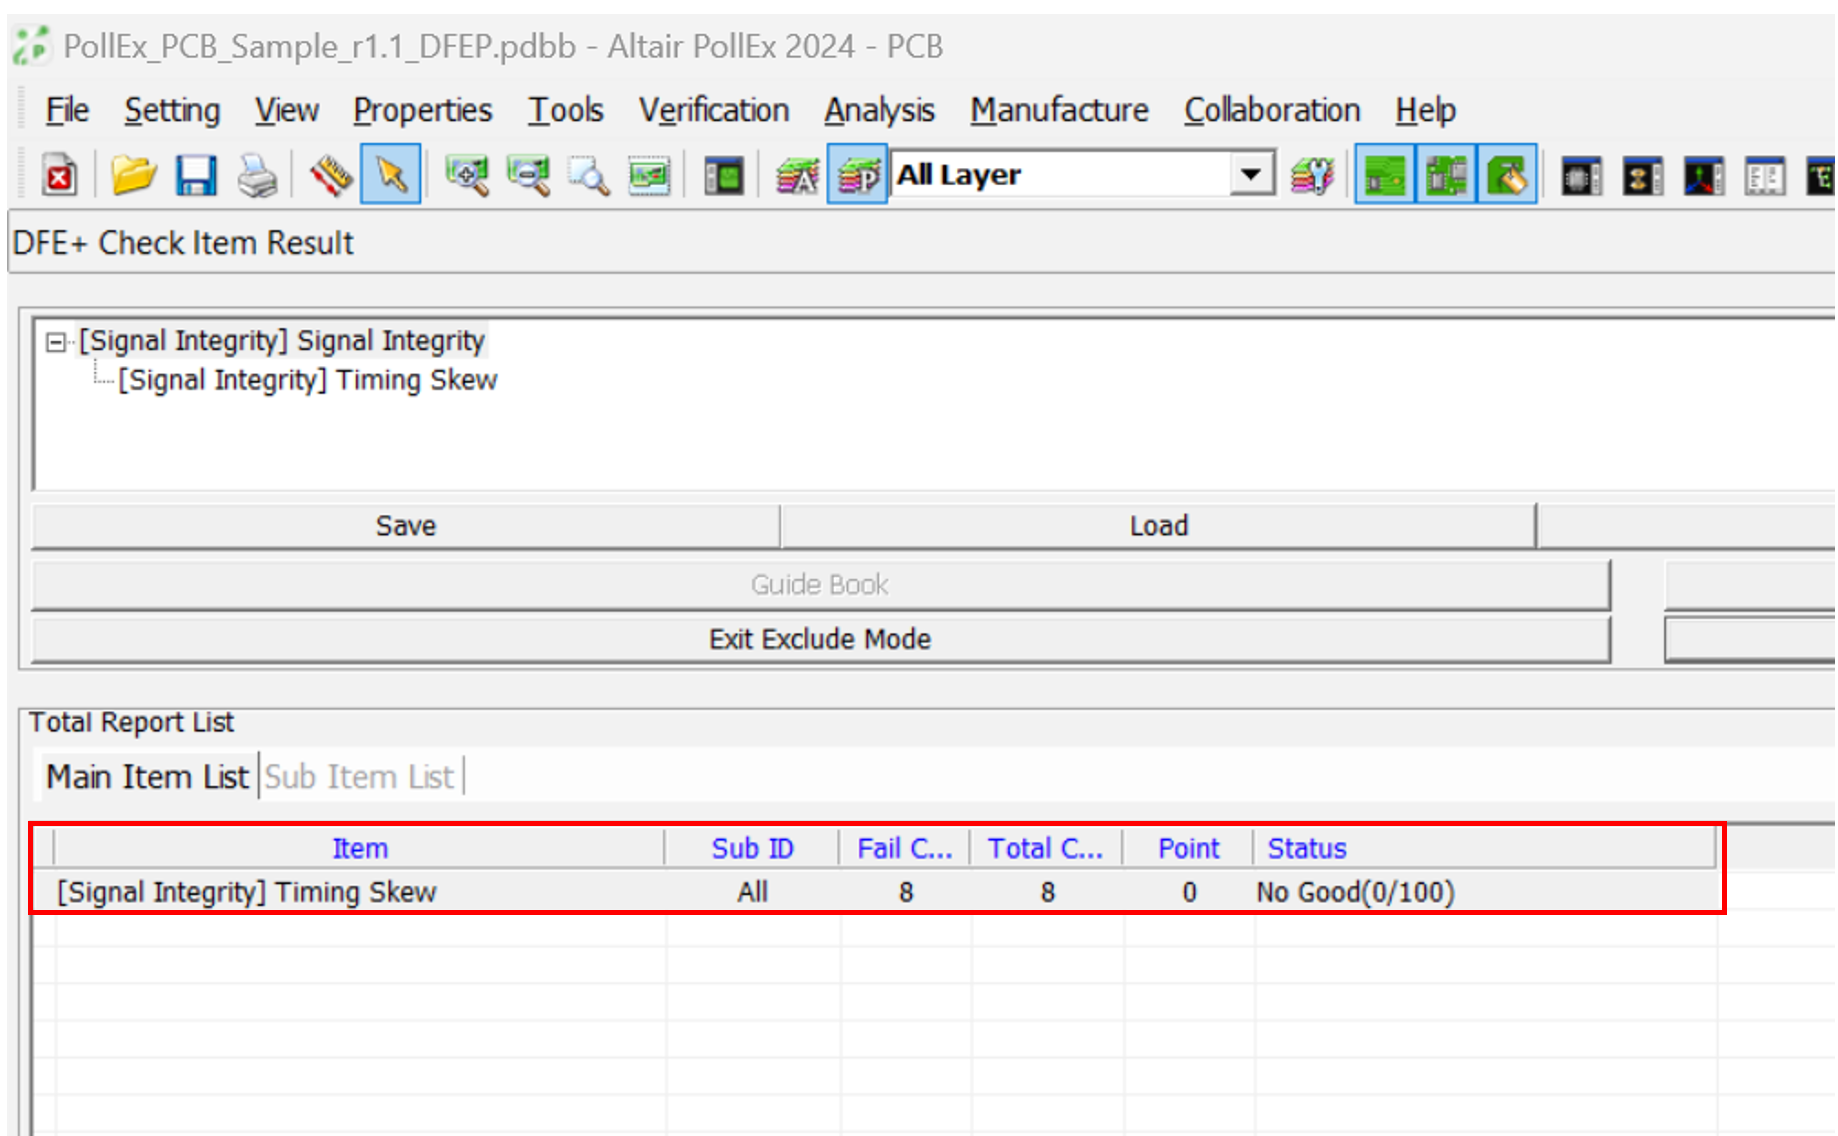Click the close file red X icon

click(60, 176)
